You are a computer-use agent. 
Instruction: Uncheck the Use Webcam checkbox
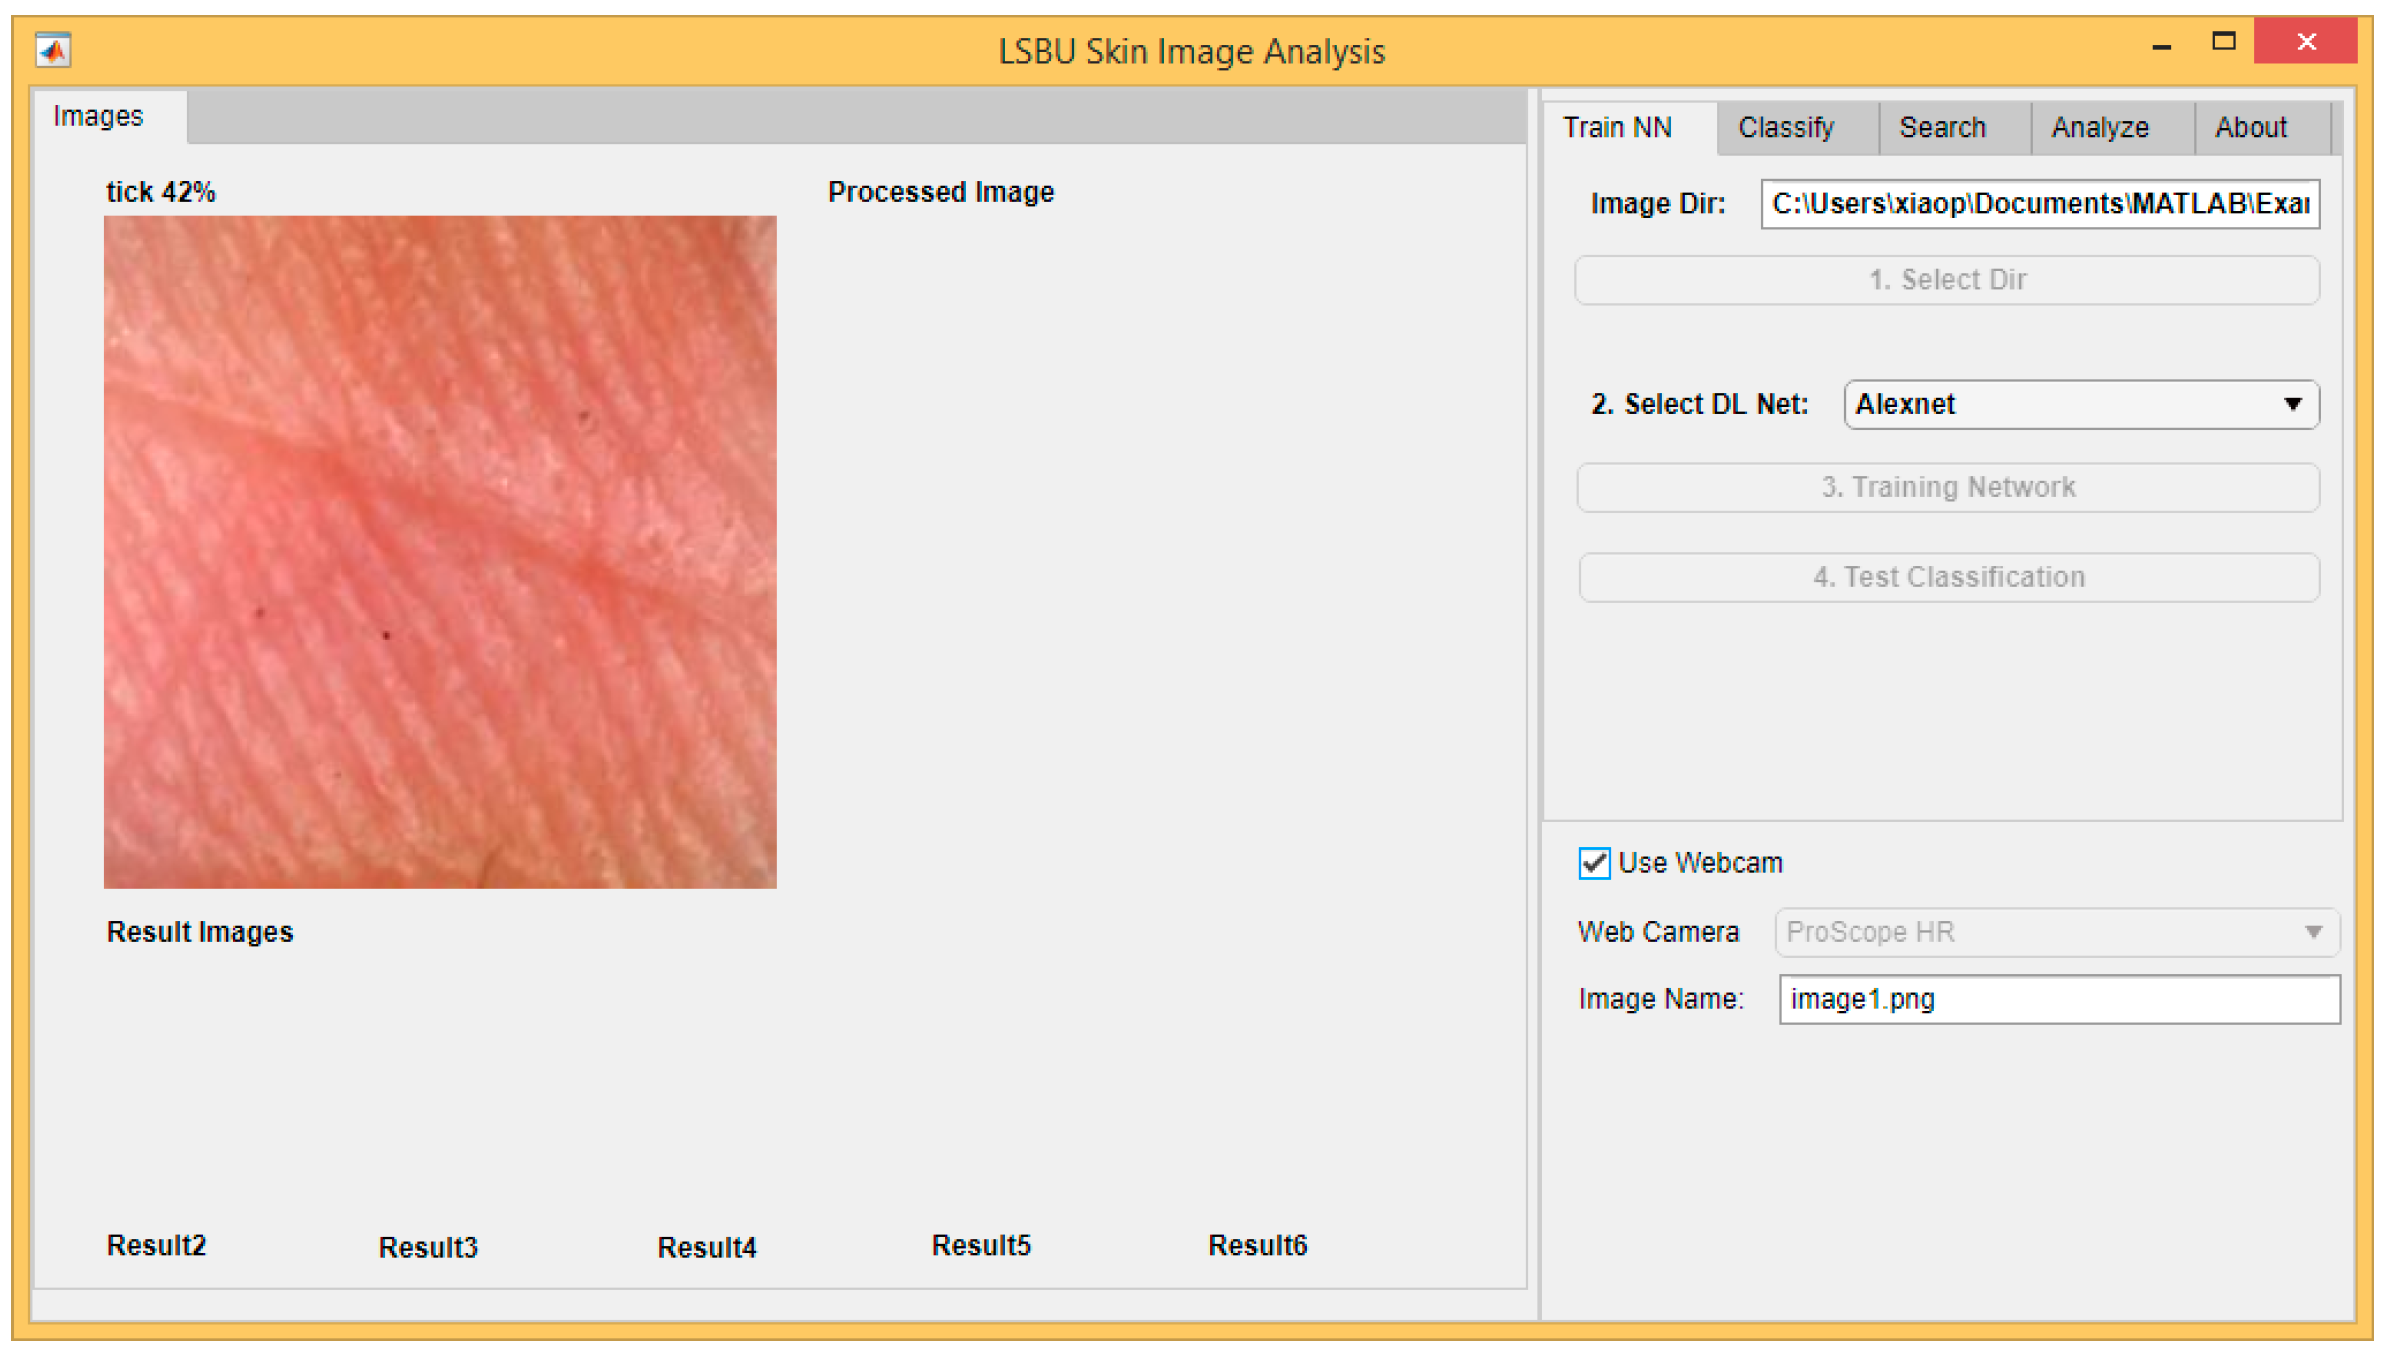tap(1594, 863)
